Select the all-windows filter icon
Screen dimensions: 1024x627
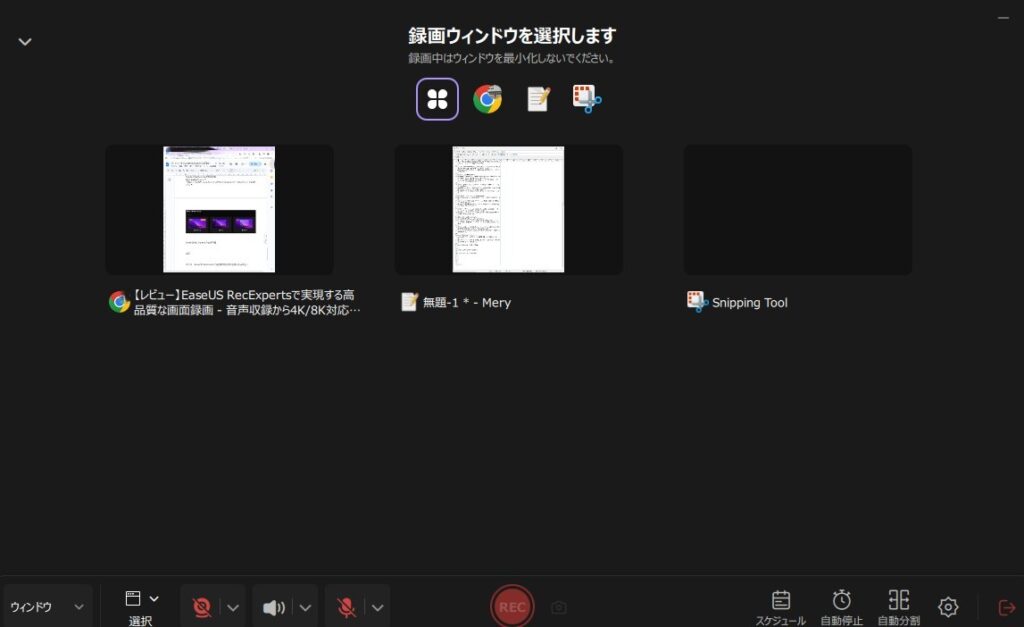click(437, 99)
